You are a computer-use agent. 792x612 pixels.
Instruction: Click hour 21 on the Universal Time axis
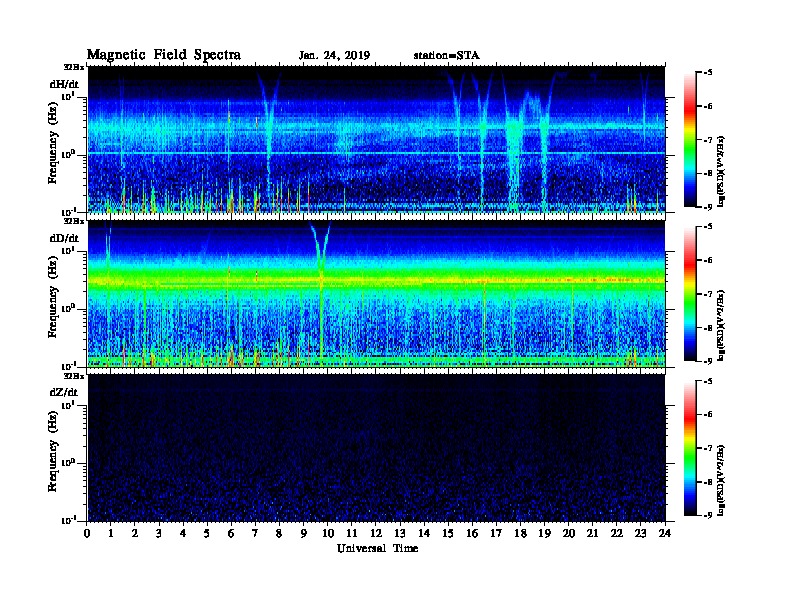(x=592, y=534)
